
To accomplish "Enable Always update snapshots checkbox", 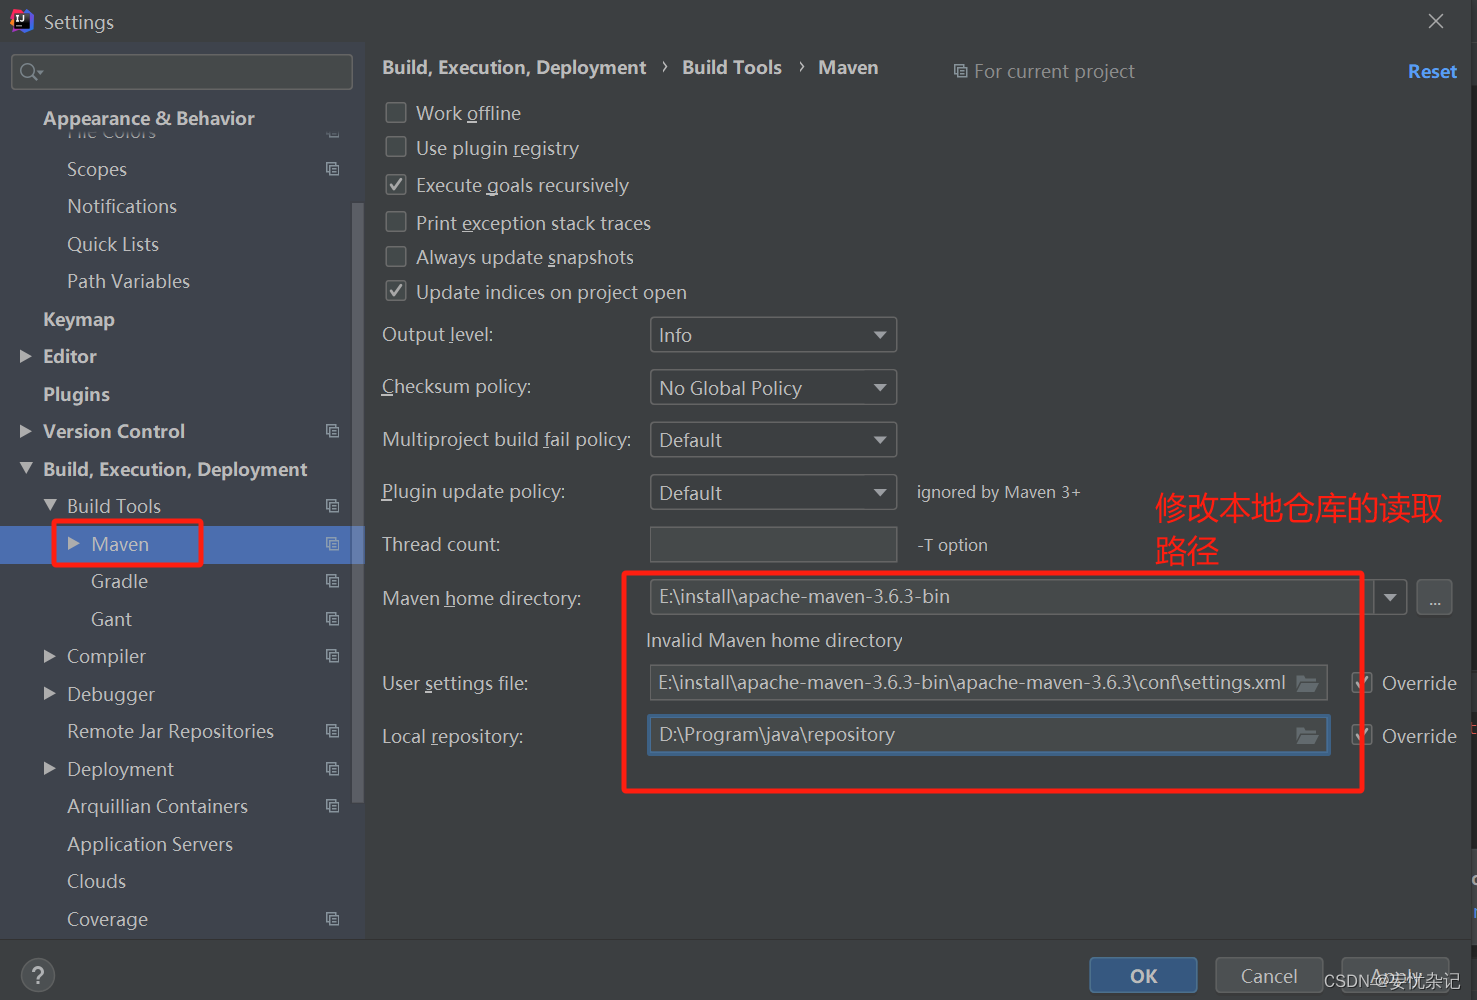I will coord(396,256).
